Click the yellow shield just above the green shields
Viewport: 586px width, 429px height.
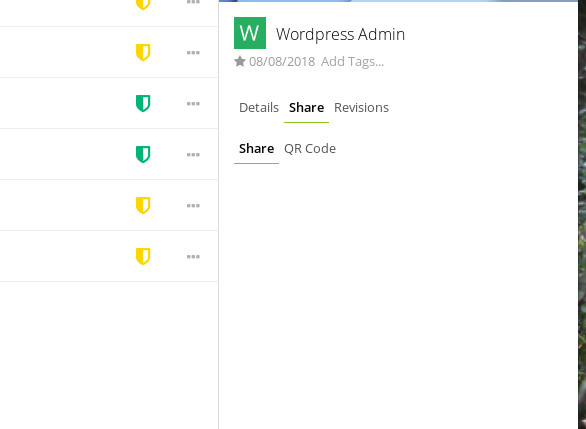[143, 52]
